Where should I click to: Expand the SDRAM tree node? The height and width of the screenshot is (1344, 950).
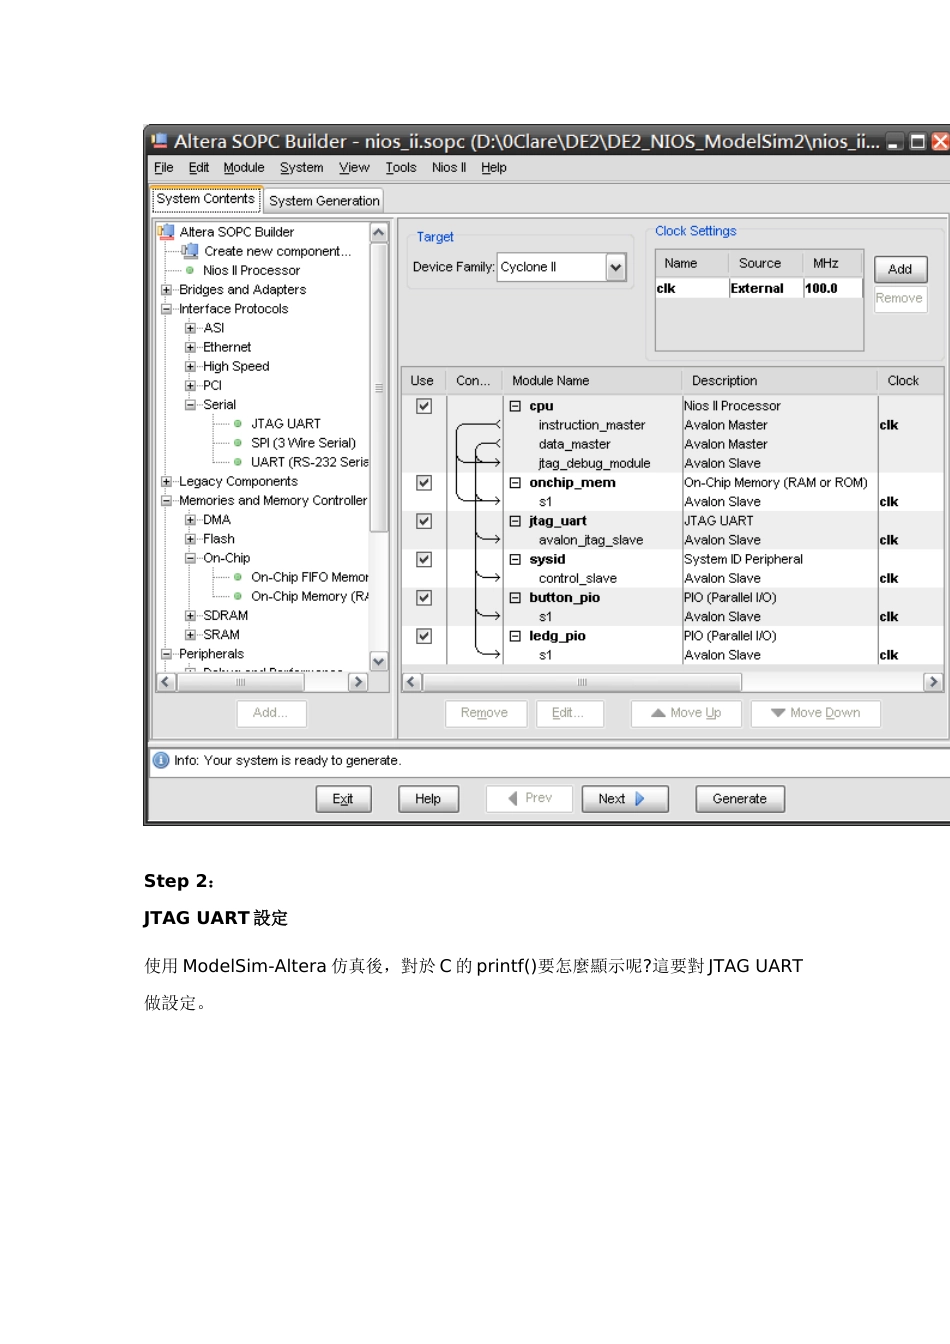coord(190,615)
